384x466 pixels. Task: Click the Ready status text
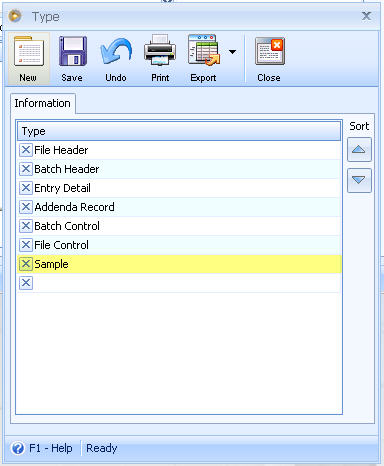click(102, 449)
